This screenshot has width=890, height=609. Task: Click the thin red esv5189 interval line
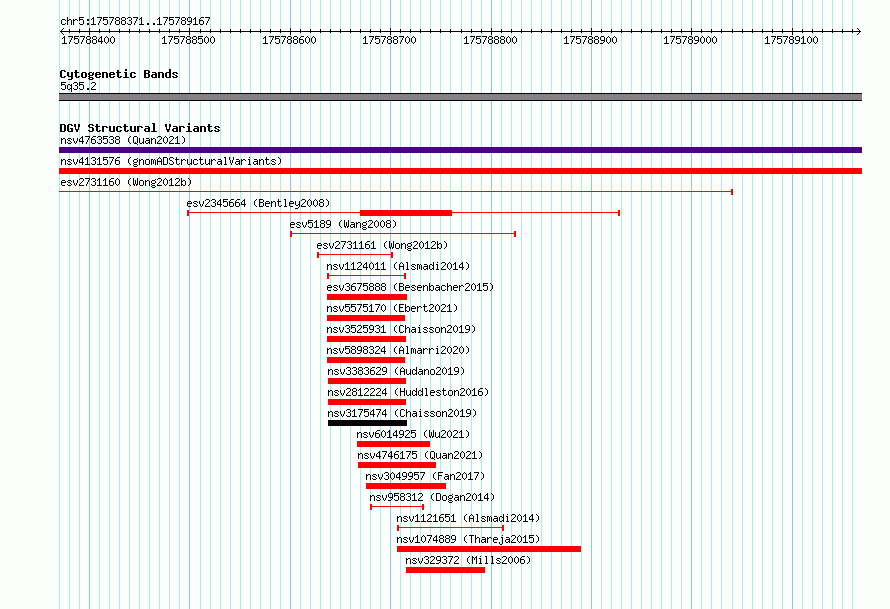403,234
